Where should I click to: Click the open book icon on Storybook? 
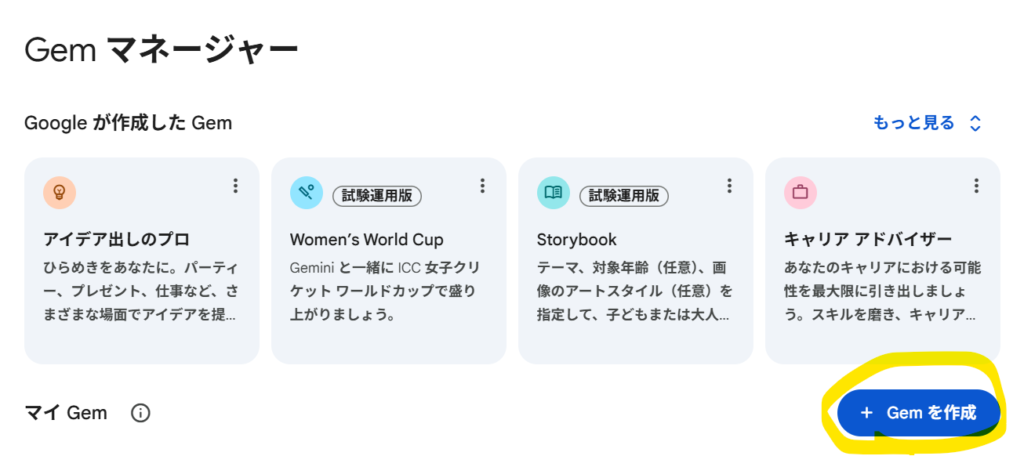pos(552,193)
